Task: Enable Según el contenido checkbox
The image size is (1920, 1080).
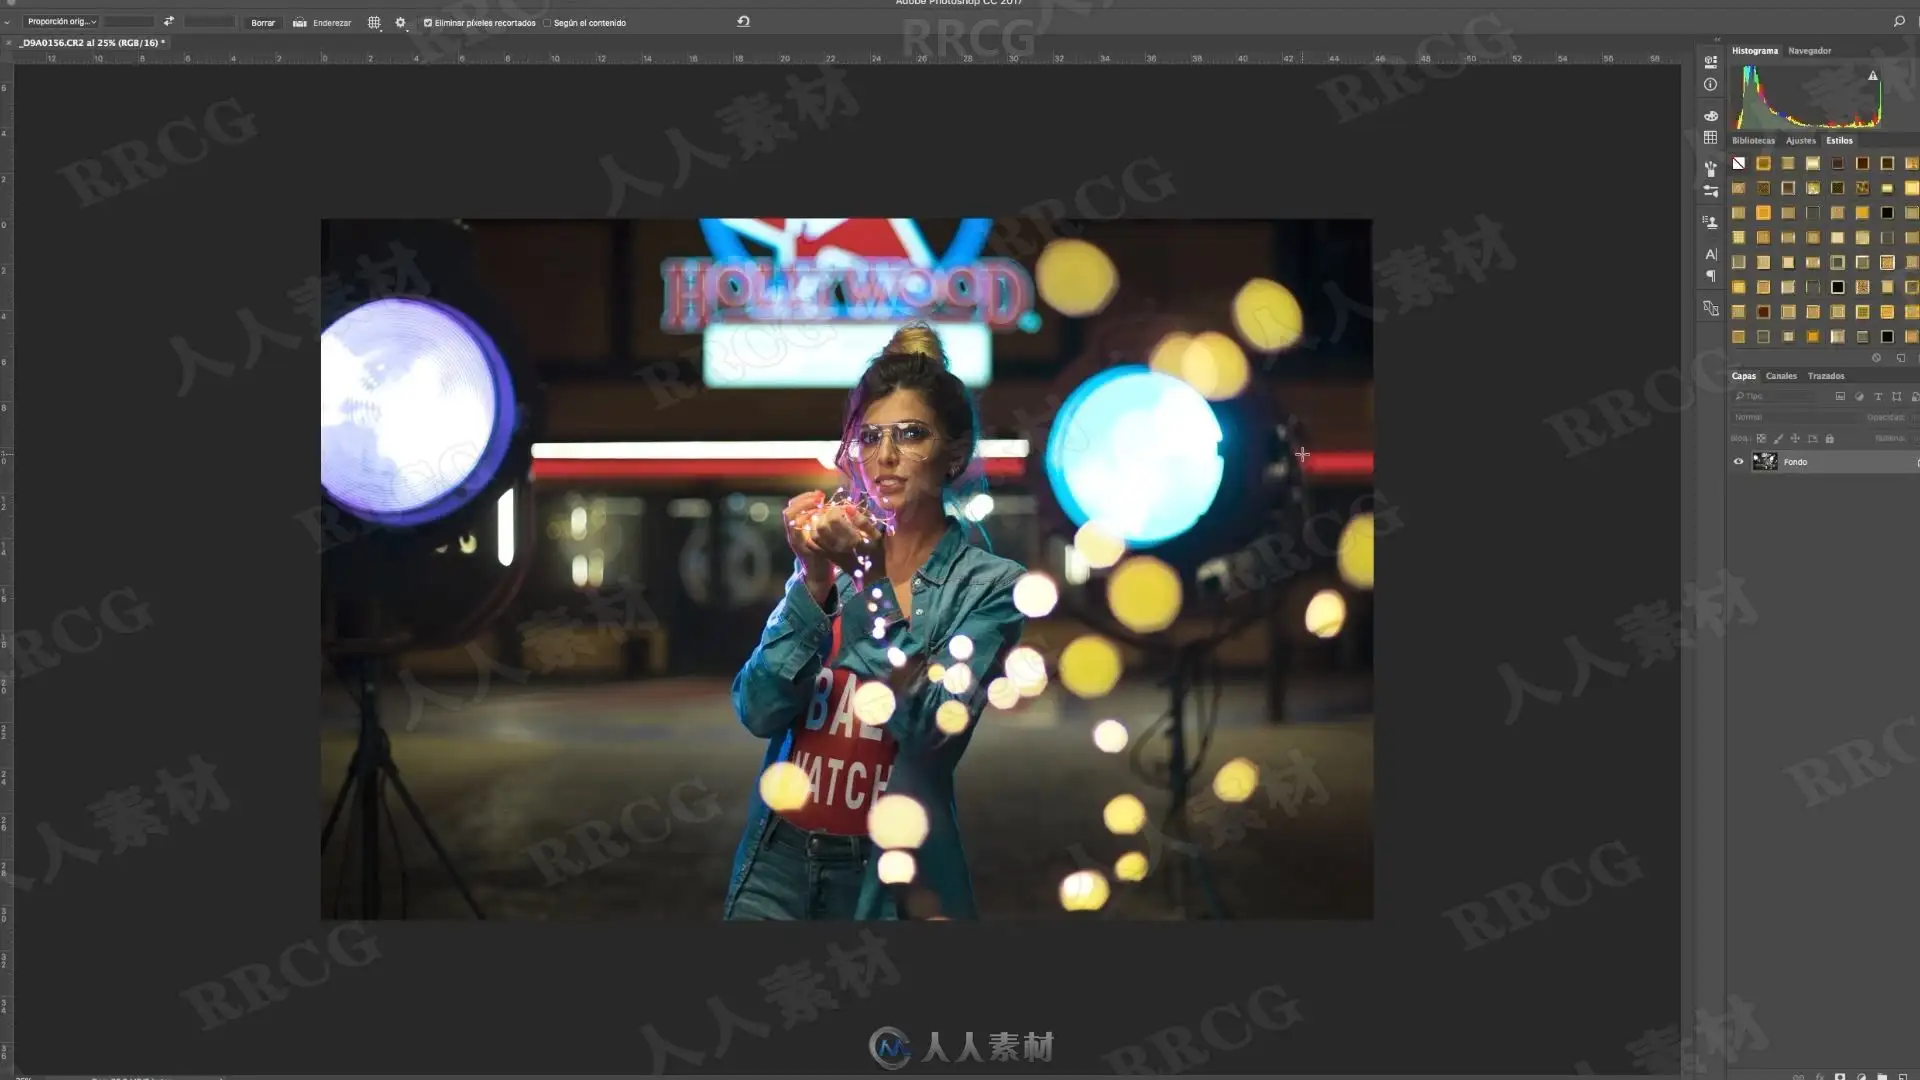Action: [x=547, y=22]
